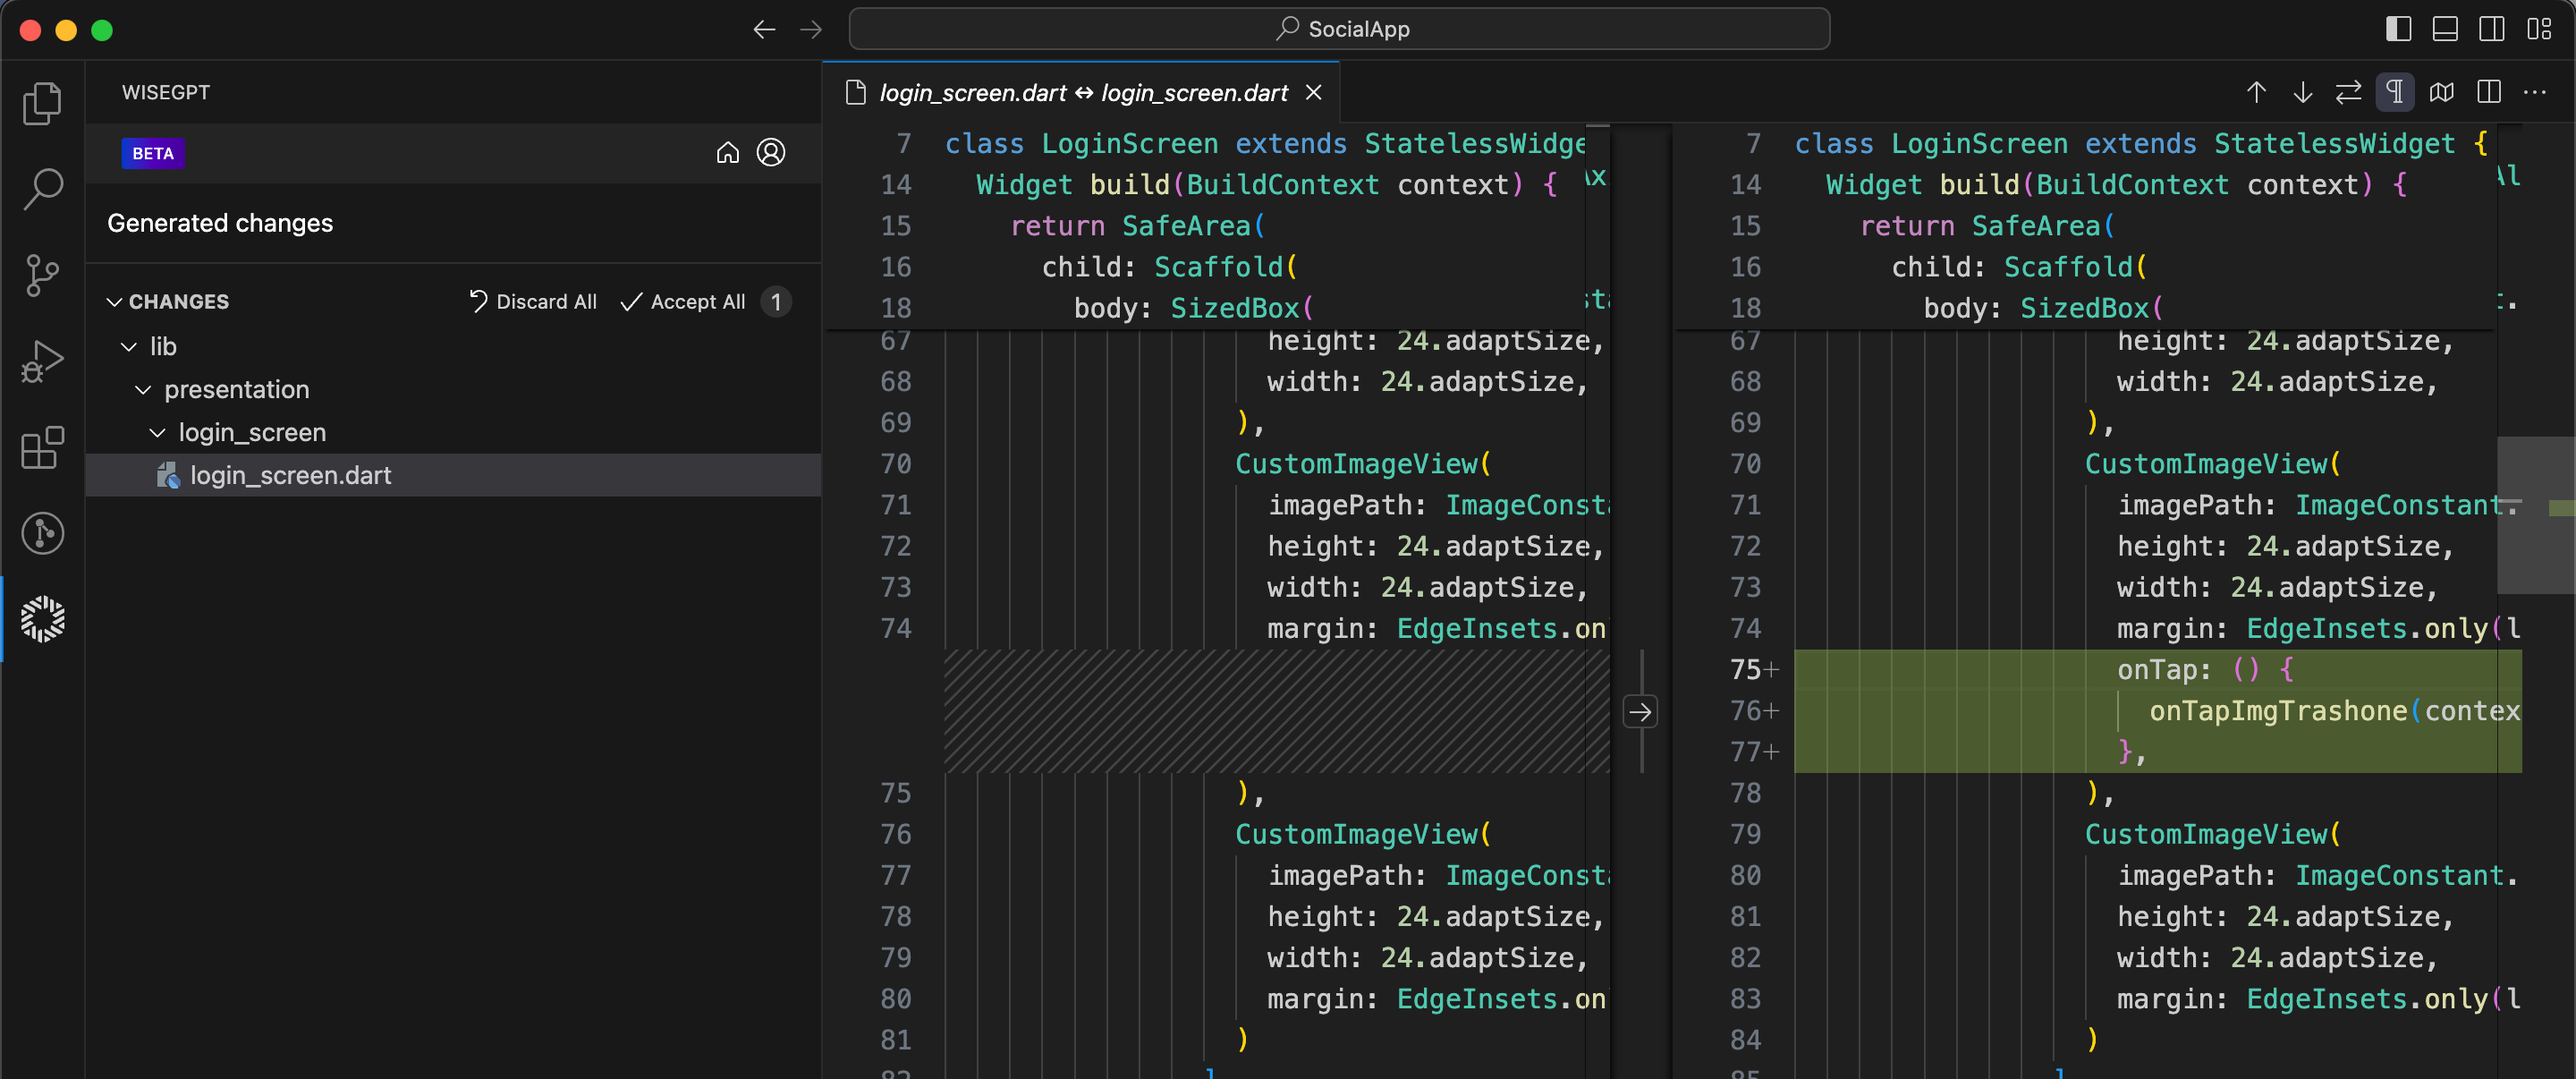Navigate forward with the right arrow
The image size is (2576, 1079).
pos(811,29)
